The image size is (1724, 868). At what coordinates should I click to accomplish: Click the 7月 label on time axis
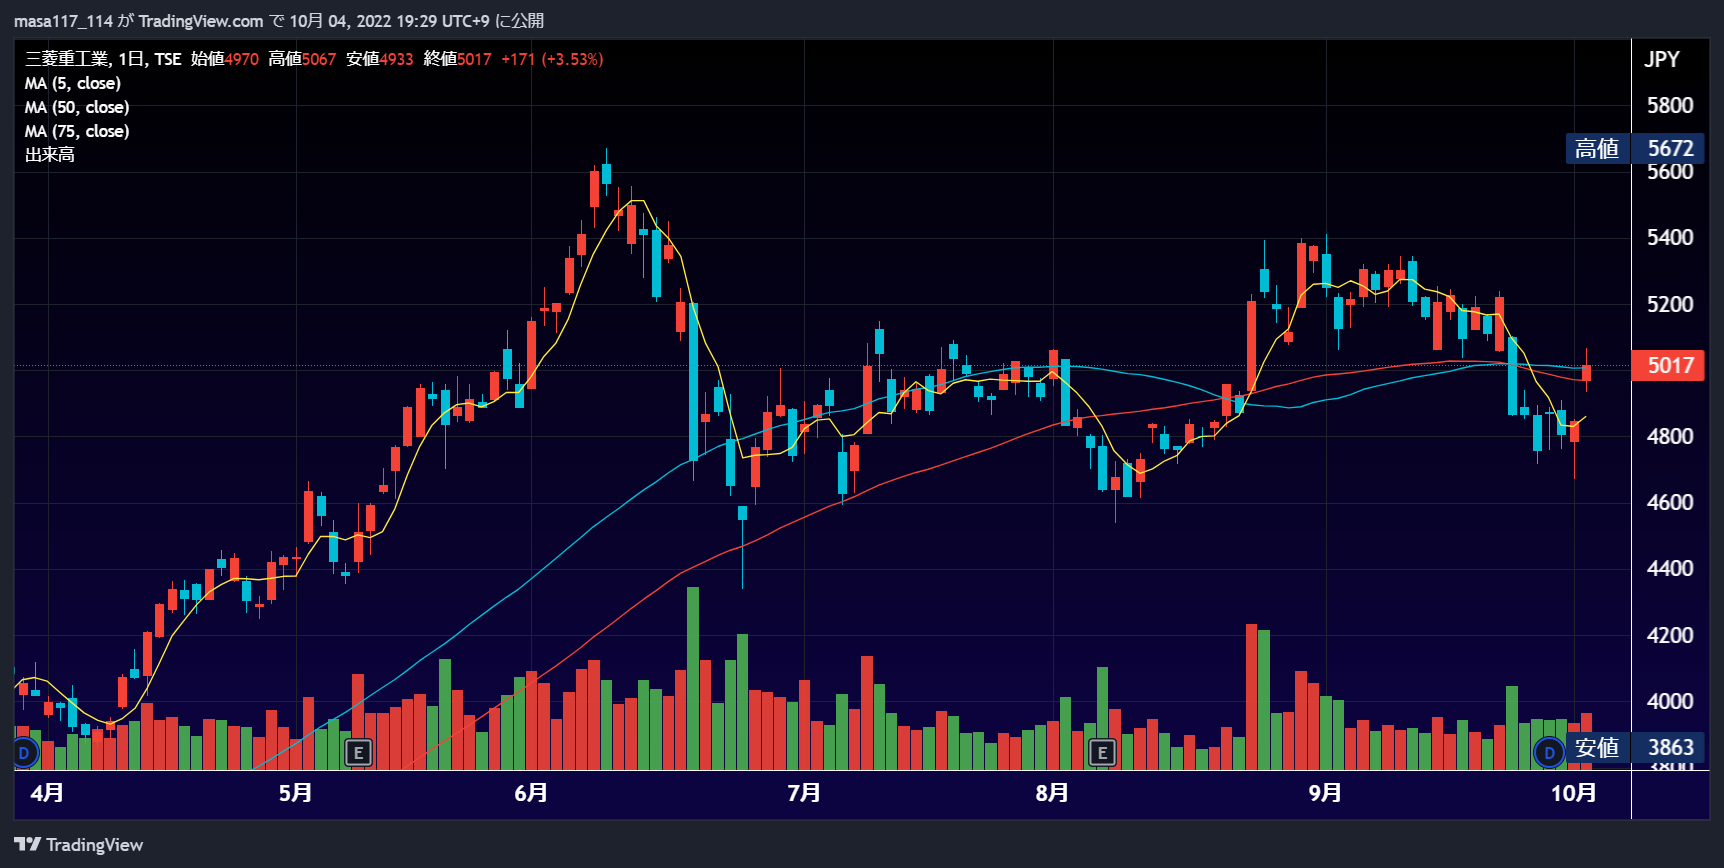pos(804,793)
